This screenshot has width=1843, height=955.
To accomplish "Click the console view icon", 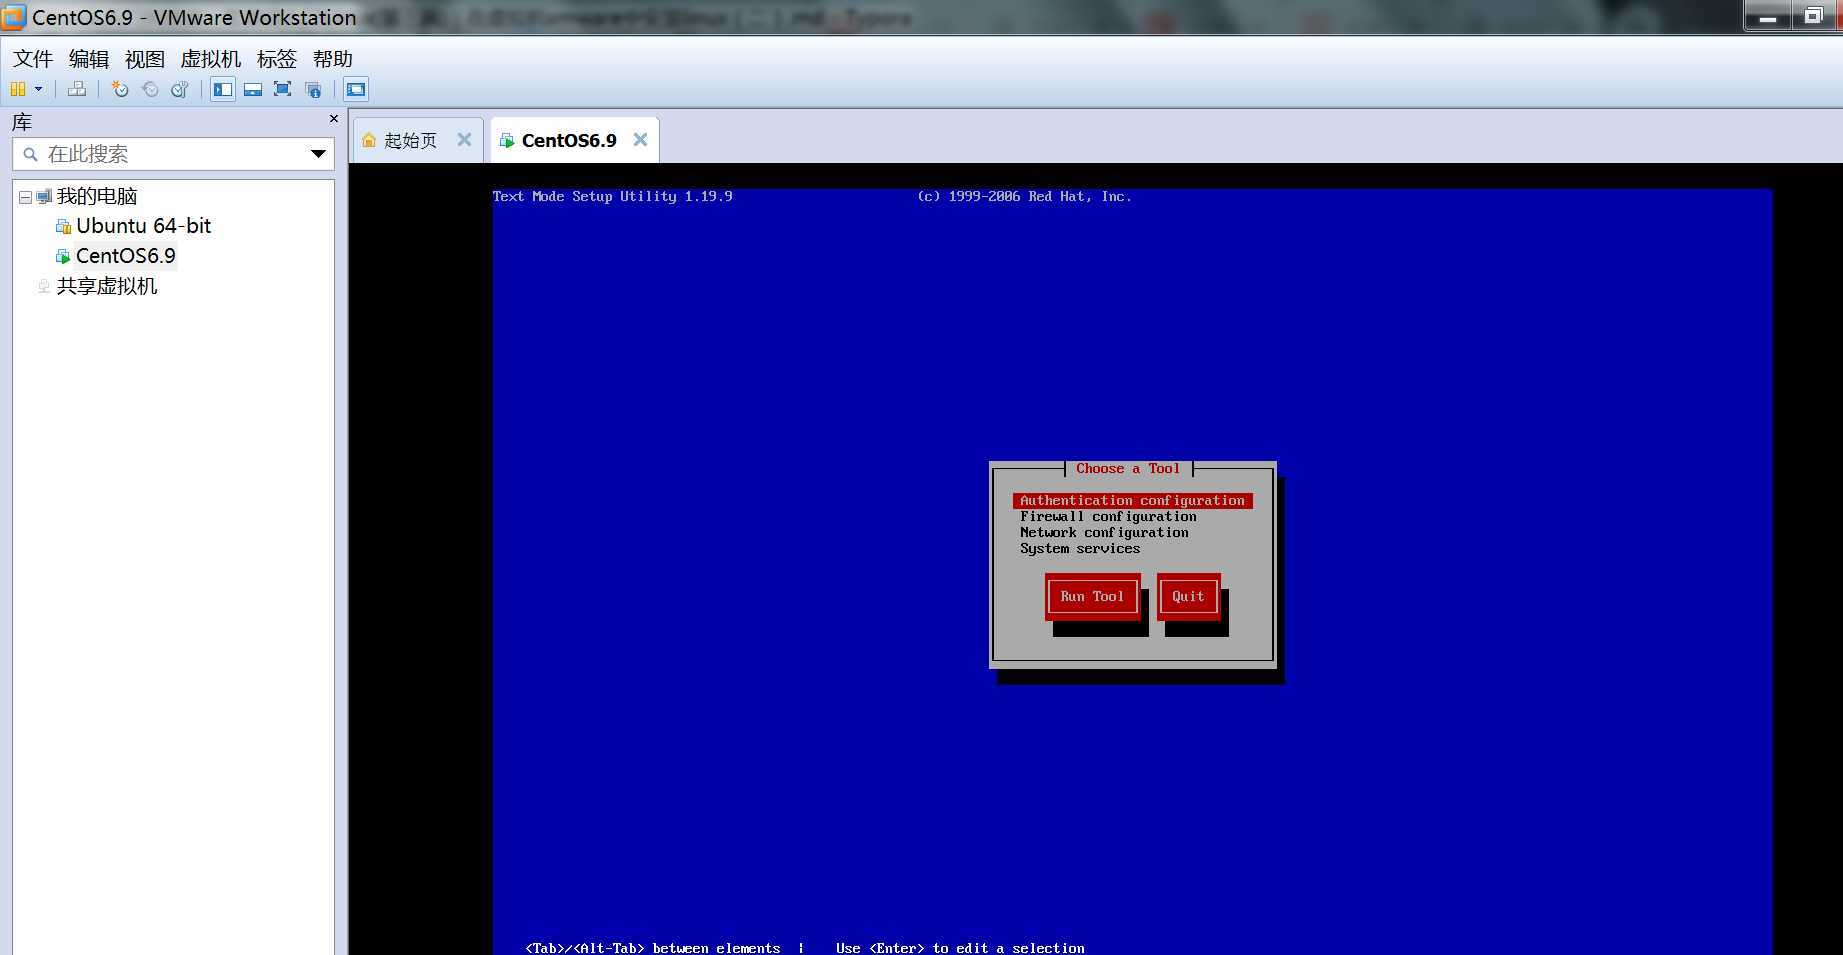I will point(356,89).
